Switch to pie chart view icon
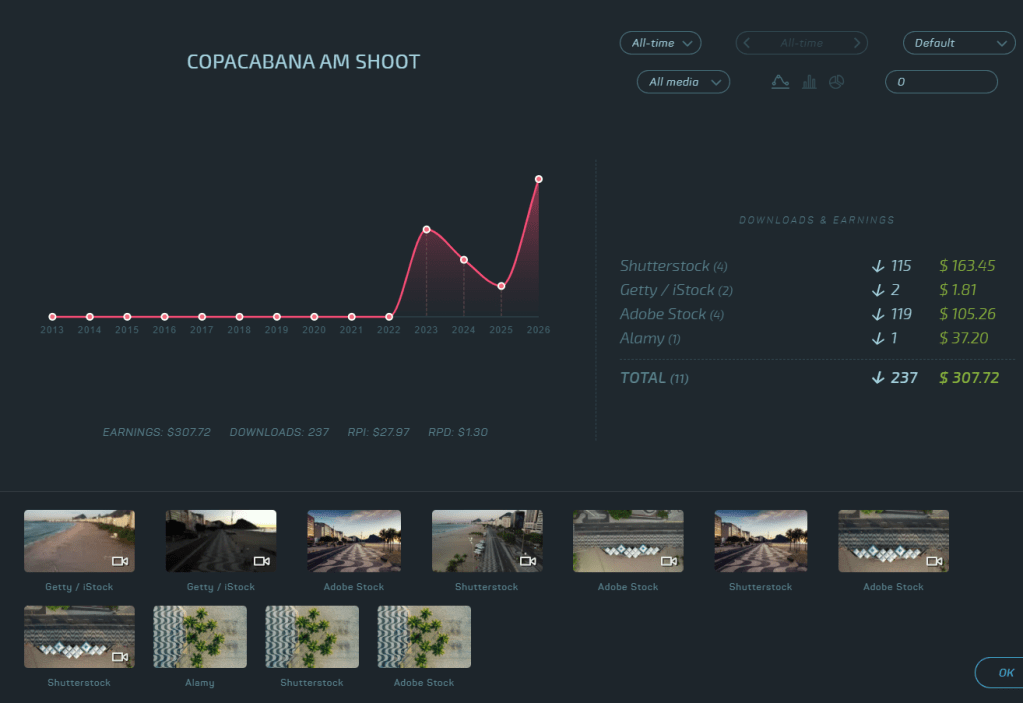This screenshot has width=1023, height=703. (836, 82)
